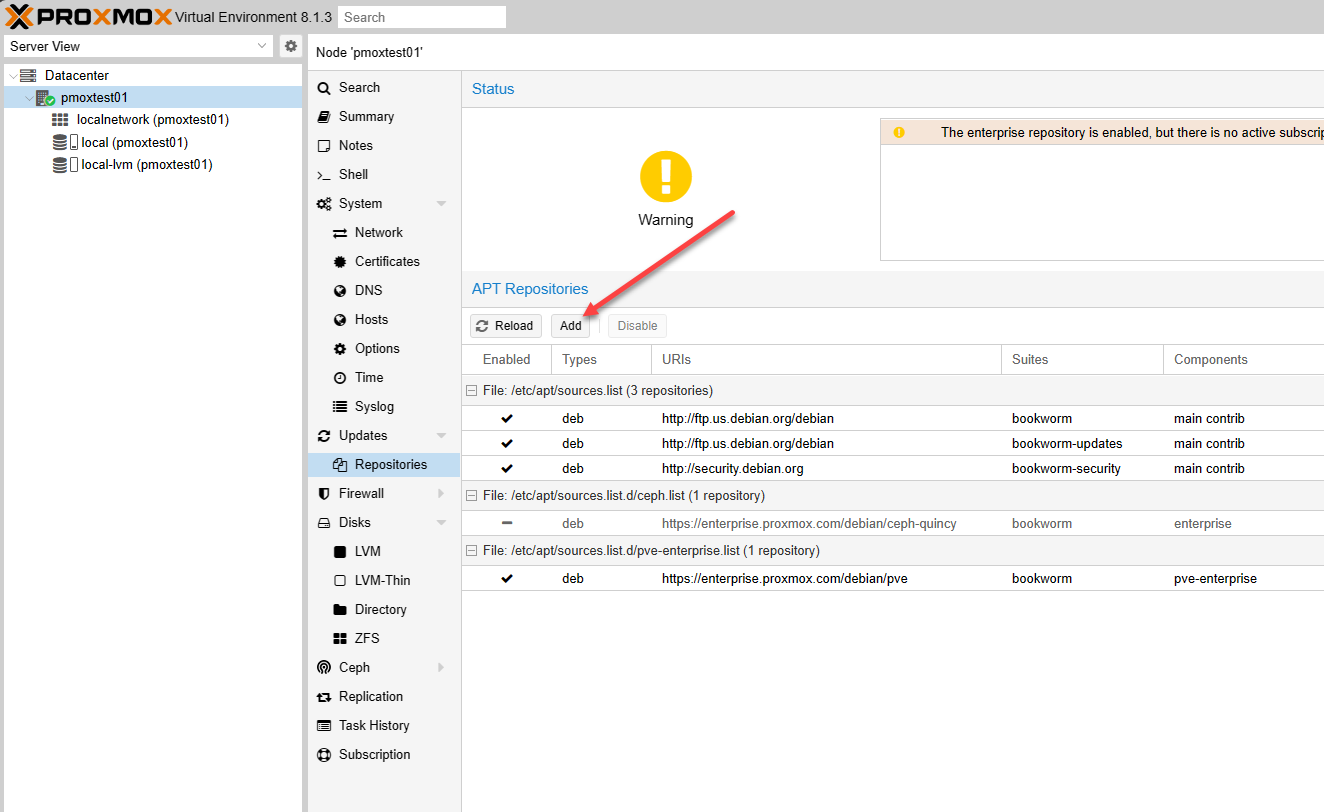Screen dimensions: 1324x812
Task: Click enabled checkmark for bookworm-updates repository
Action: (507, 444)
